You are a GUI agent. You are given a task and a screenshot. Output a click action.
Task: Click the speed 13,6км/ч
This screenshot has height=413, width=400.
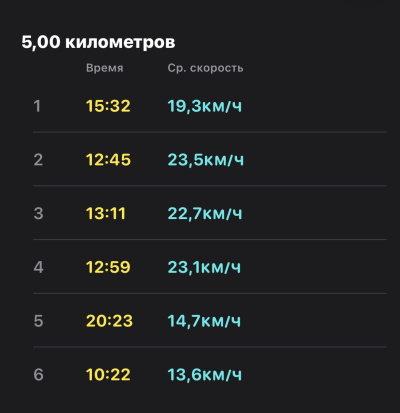[205, 375]
